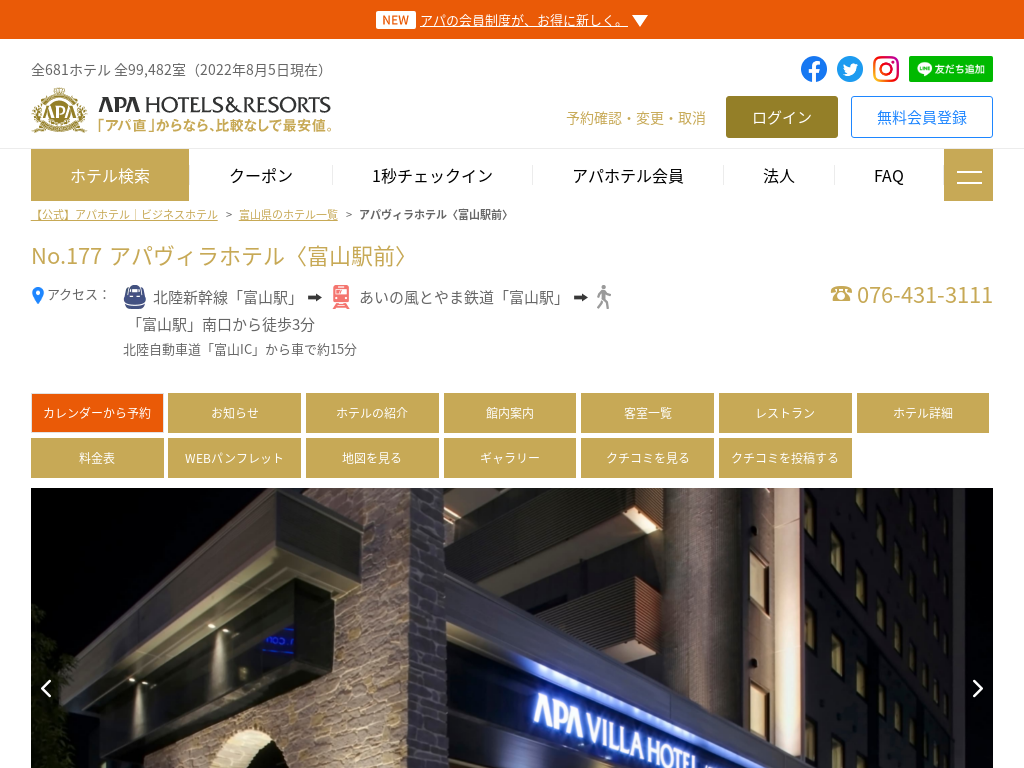Click the No.177 アパヴィラホテル title

click(219, 256)
